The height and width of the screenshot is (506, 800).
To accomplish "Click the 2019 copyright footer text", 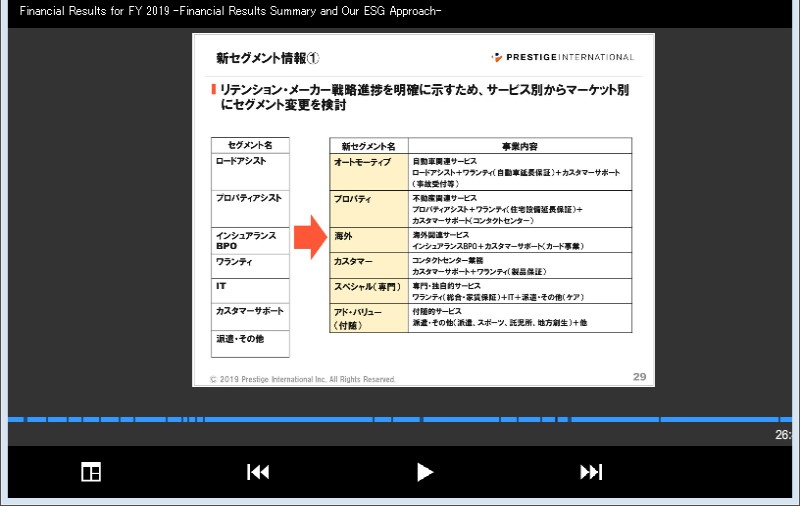I will point(303,380).
